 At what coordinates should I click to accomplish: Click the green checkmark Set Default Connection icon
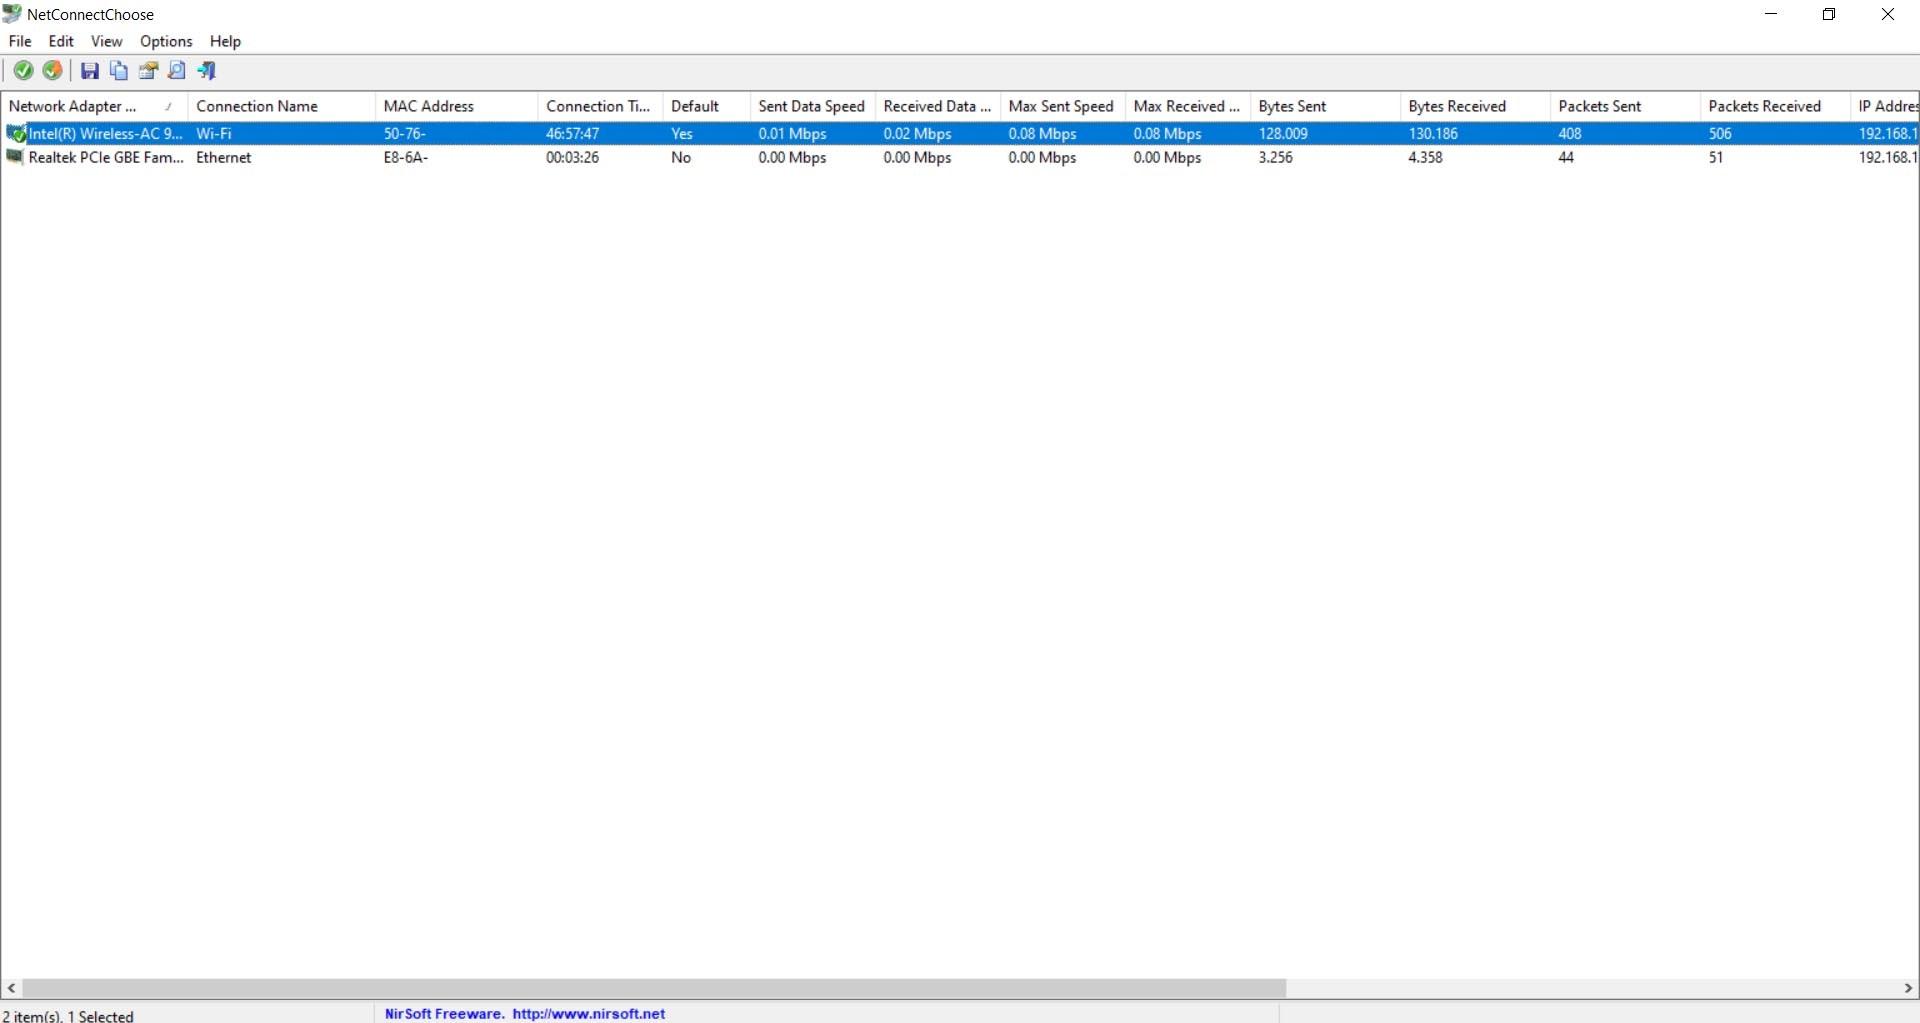click(23, 70)
